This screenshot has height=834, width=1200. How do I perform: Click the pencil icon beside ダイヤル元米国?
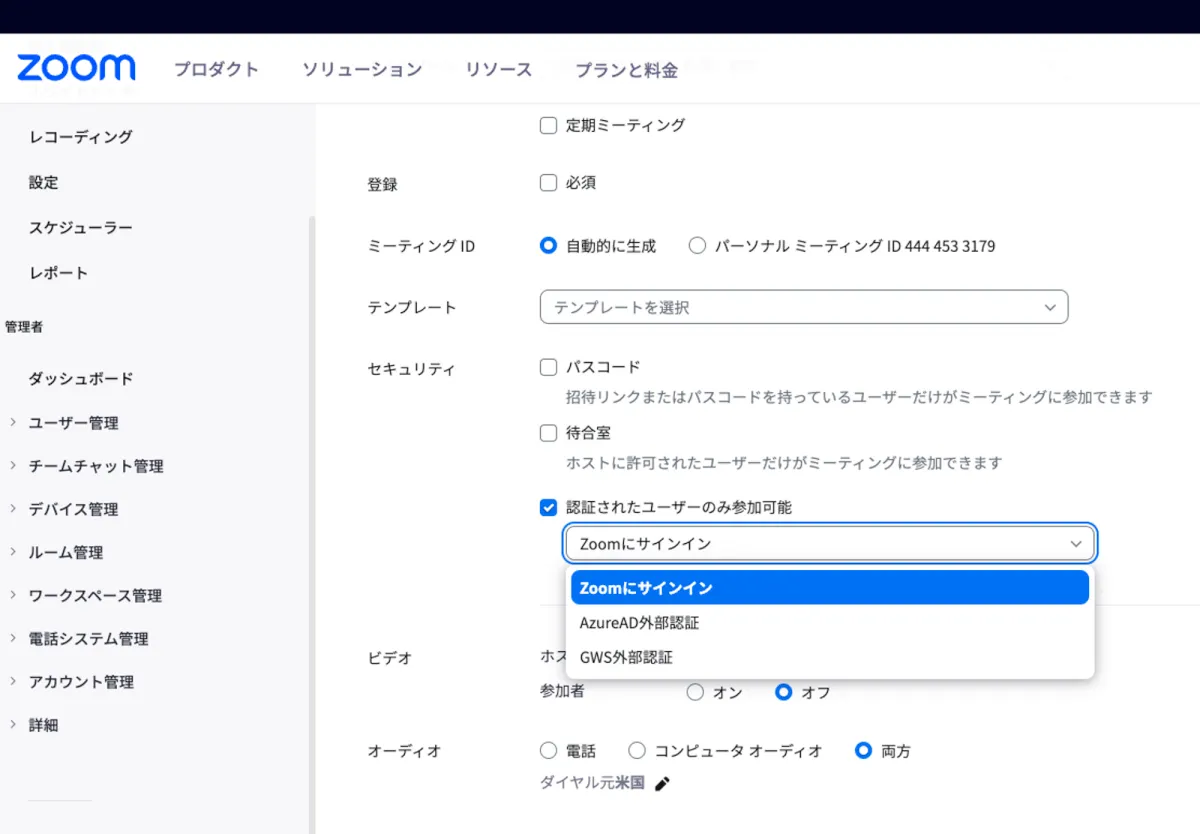pos(662,784)
